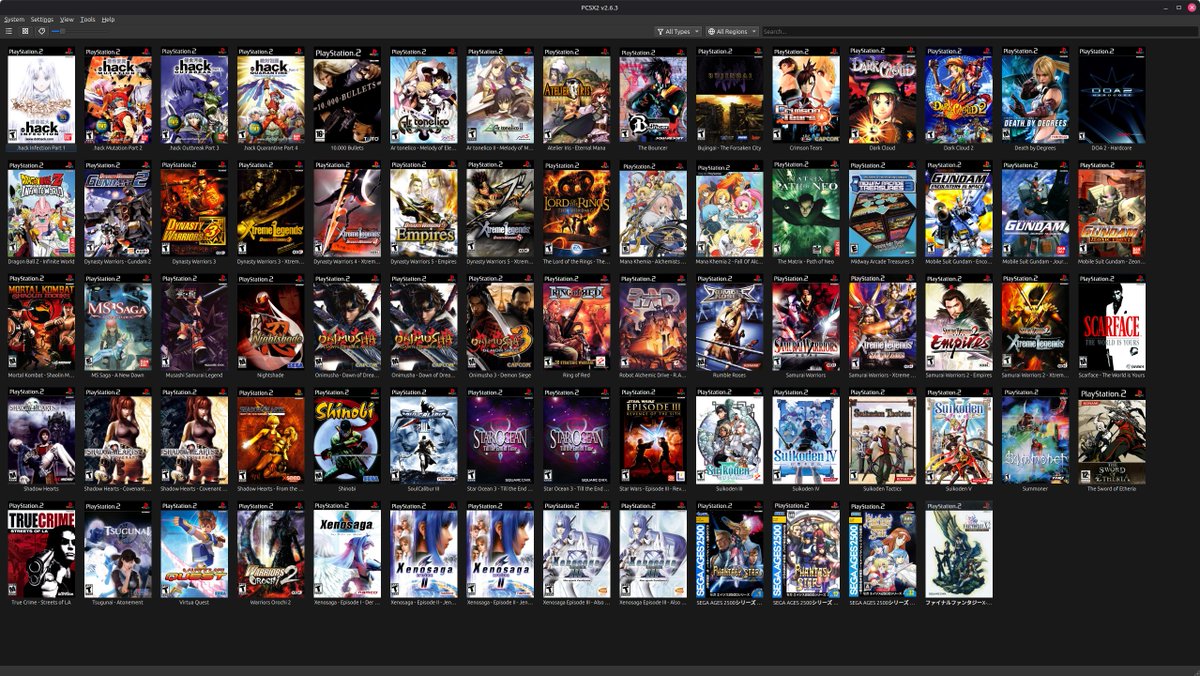Select the Dark Cloud 2 cover

(959, 95)
